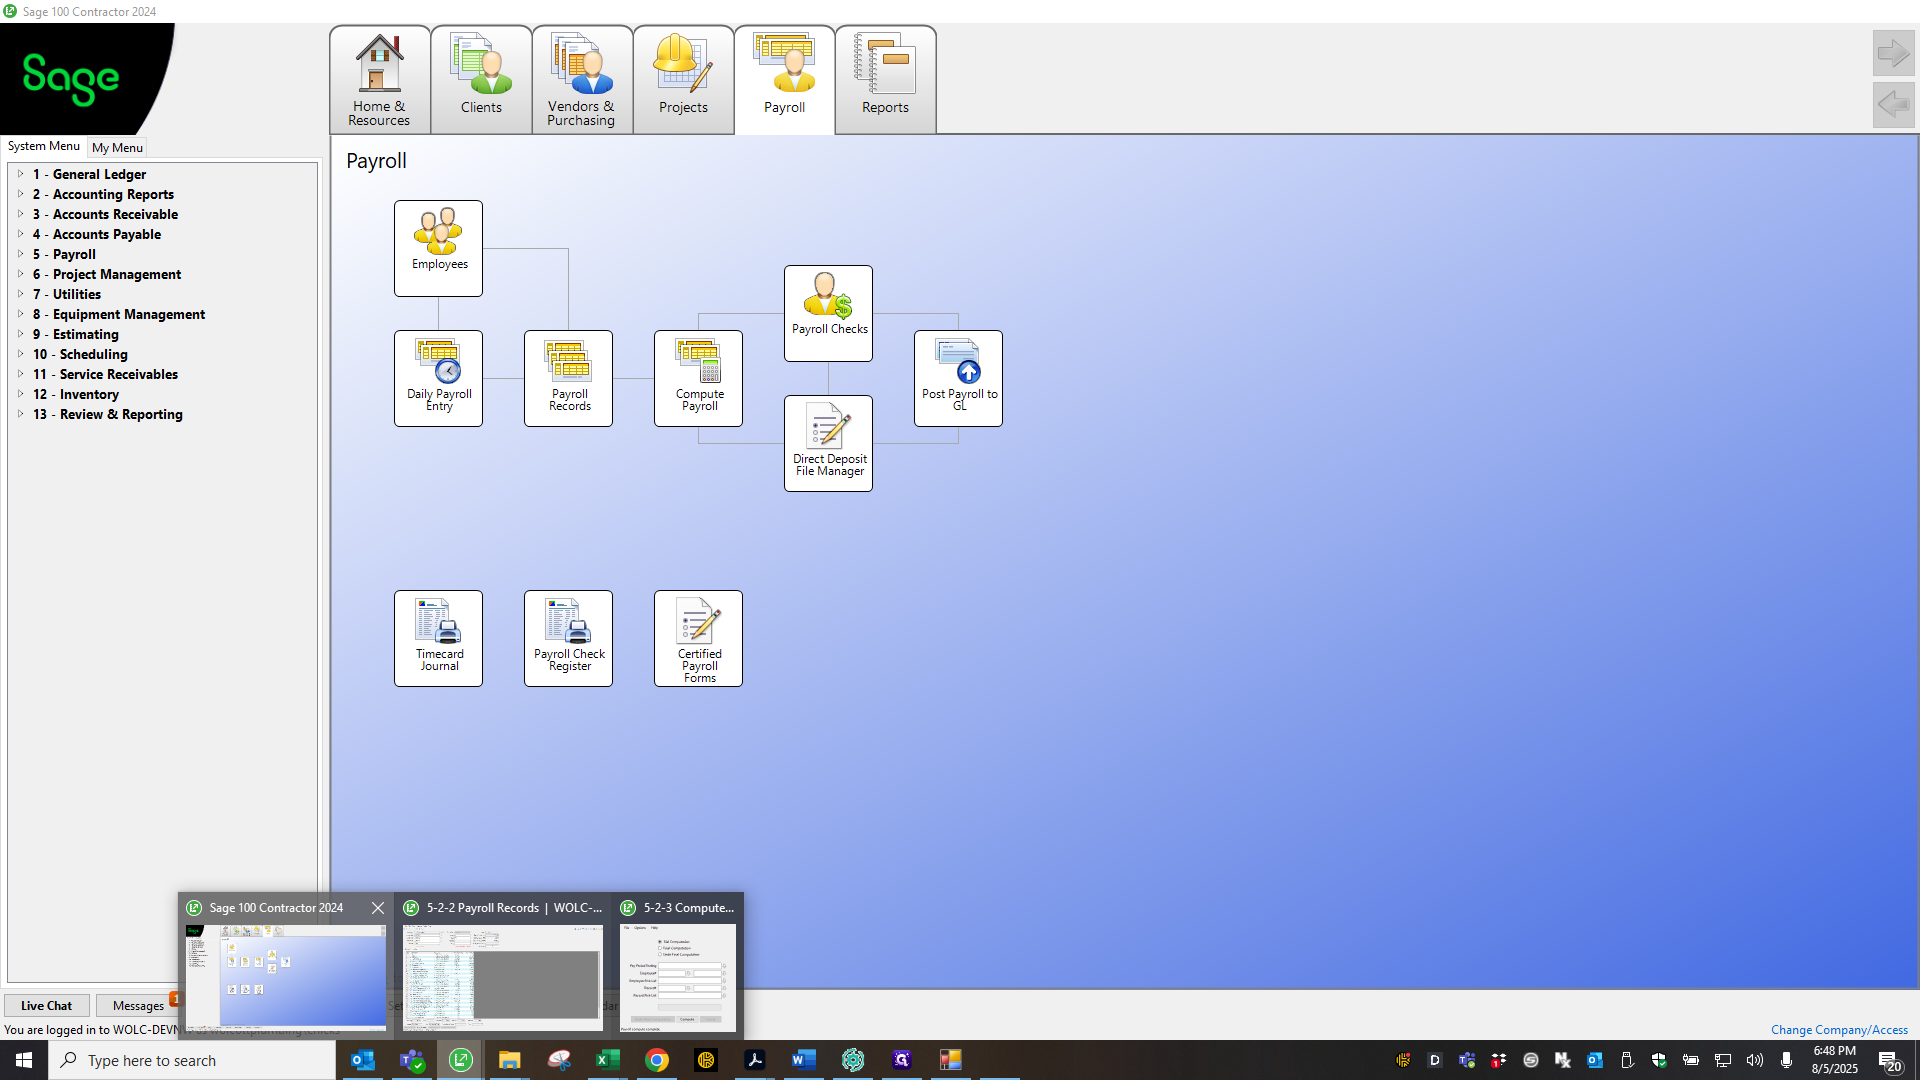Select 13 - Review & Reporting item
Viewport: 1920px width, 1080px height.
pos(108,414)
